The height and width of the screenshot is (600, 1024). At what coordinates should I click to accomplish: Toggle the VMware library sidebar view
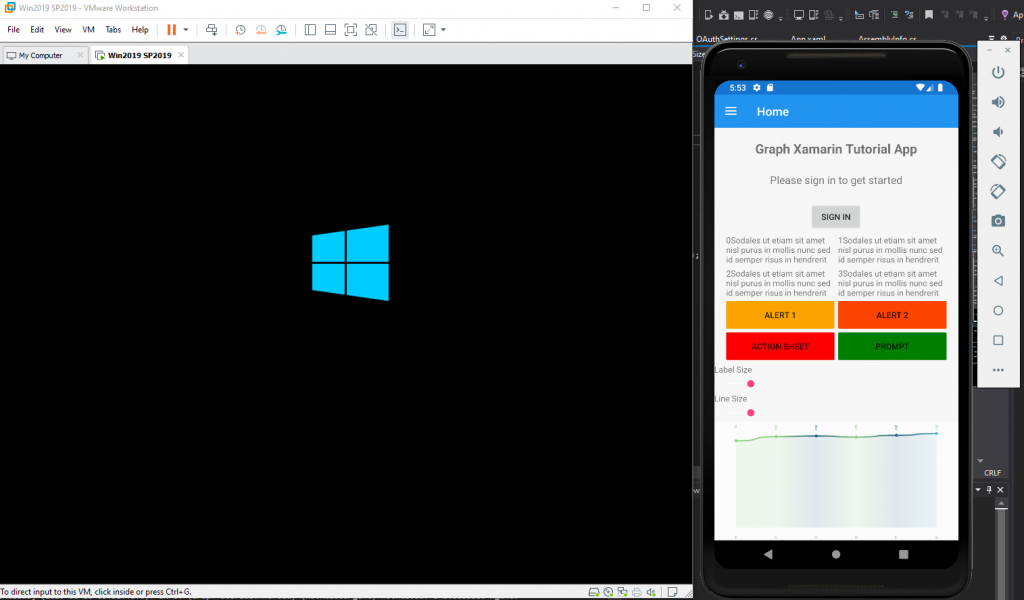point(310,29)
